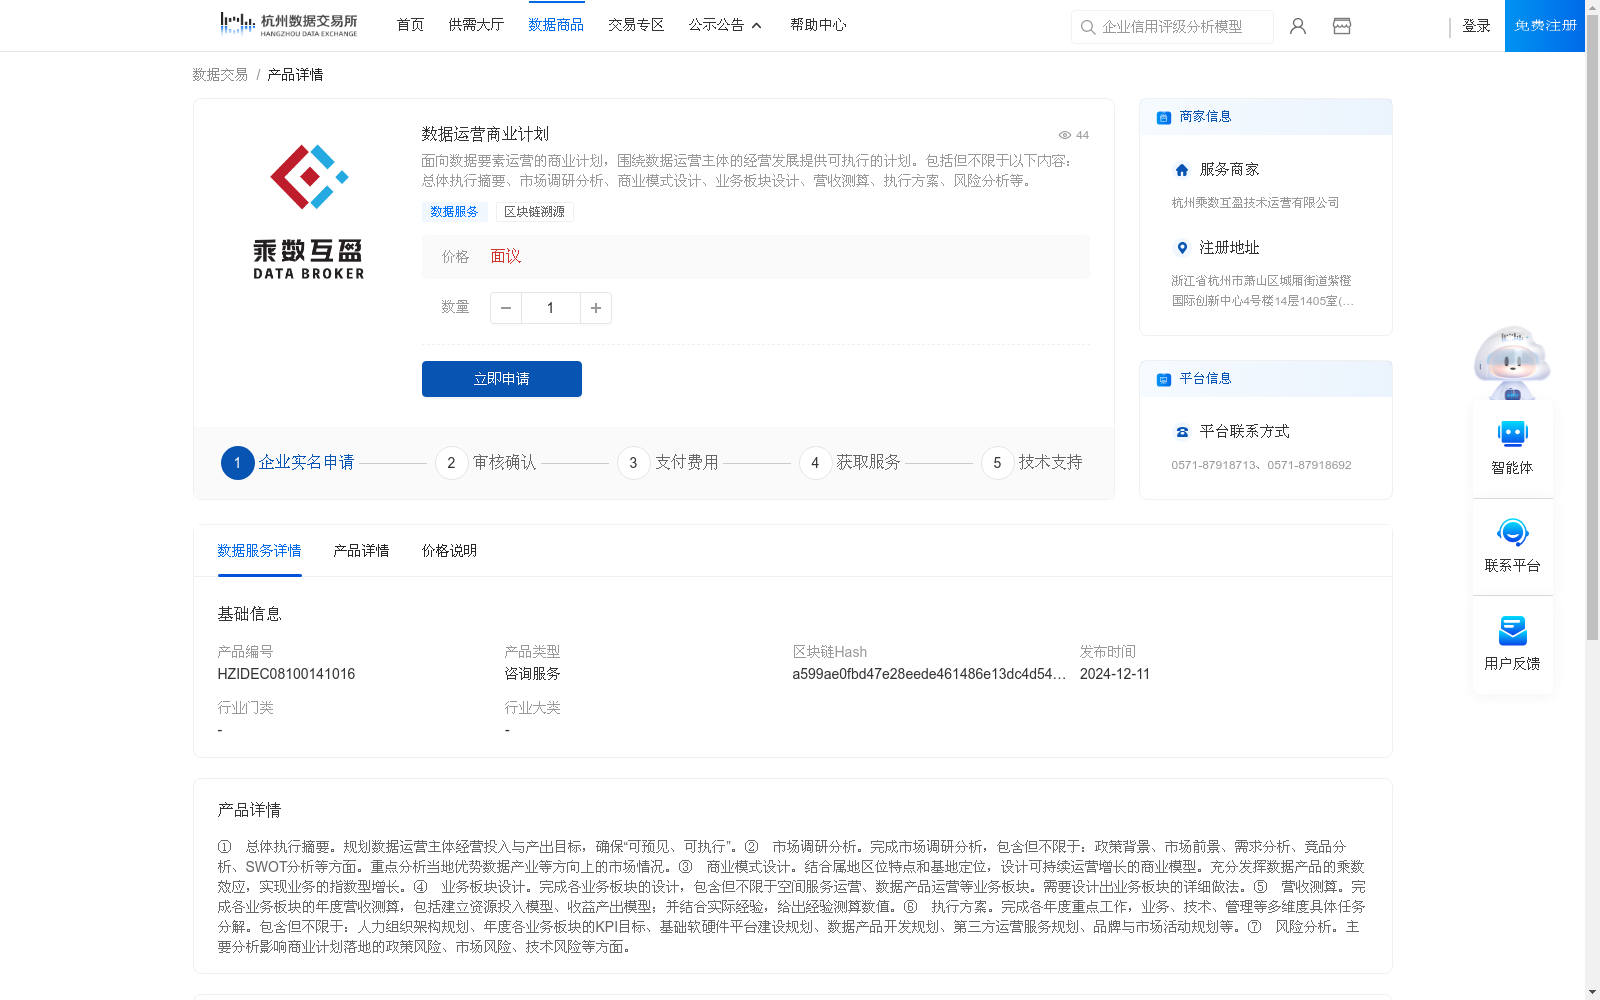Open the user profile icon
Screen dimensions: 1600x1000
coord(1298,26)
